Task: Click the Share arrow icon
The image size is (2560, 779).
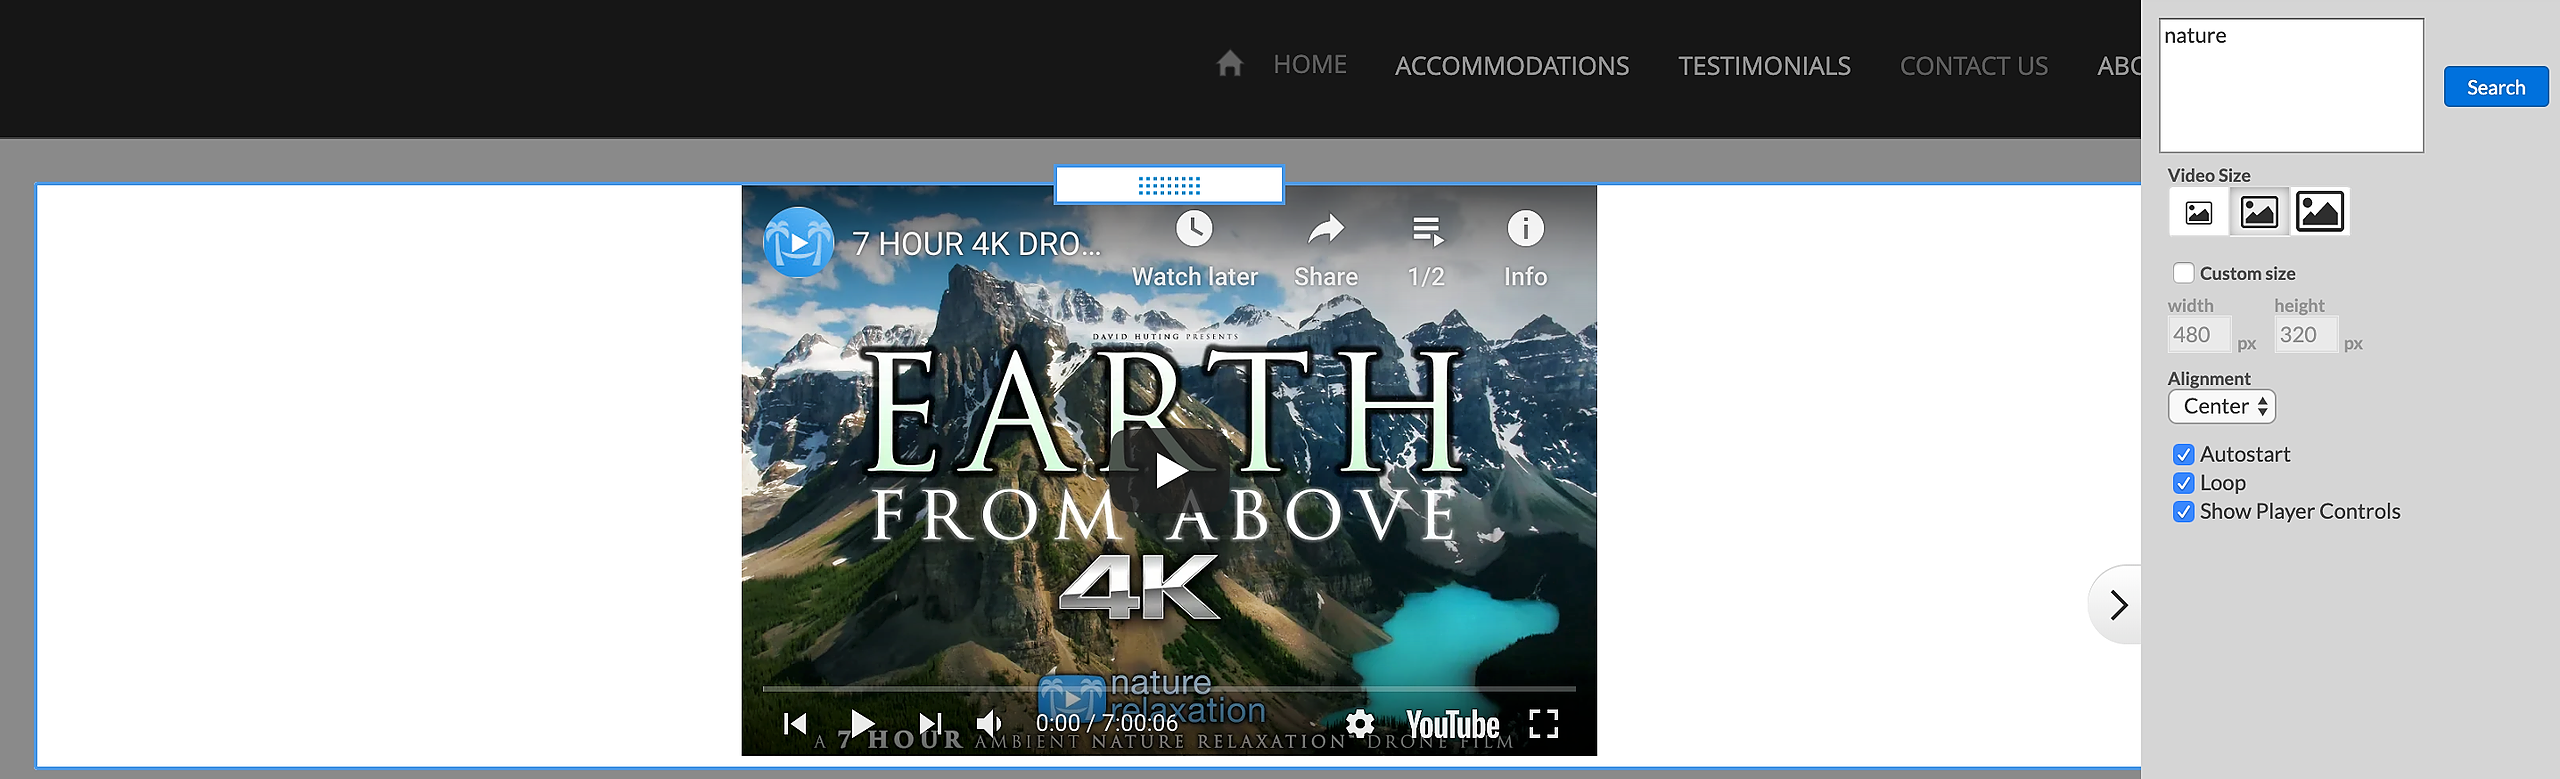Action: [1326, 230]
